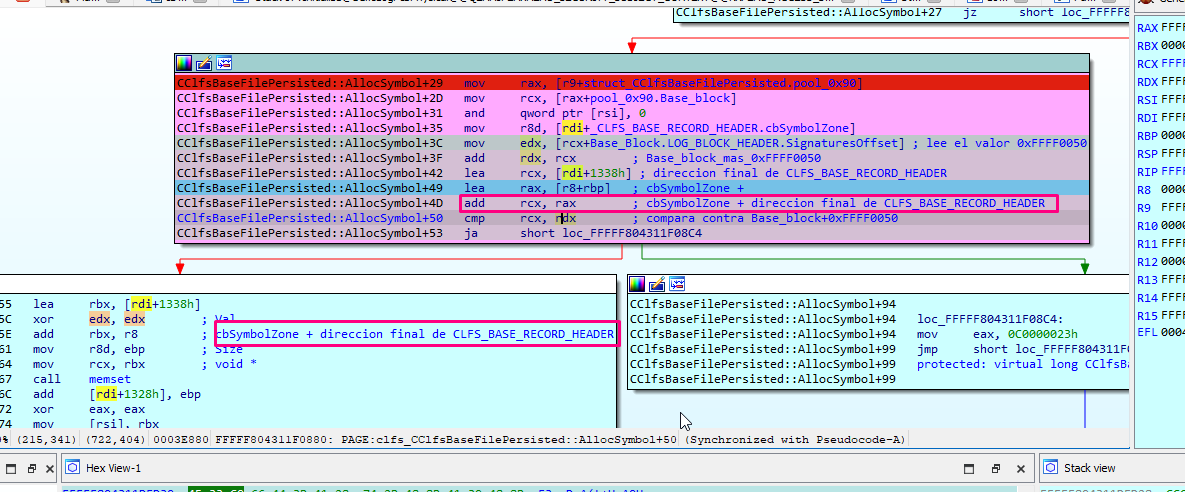Click group-nodes icon on AllocSymbol+29 block
The height and width of the screenshot is (492, 1185).
click(x=224, y=63)
